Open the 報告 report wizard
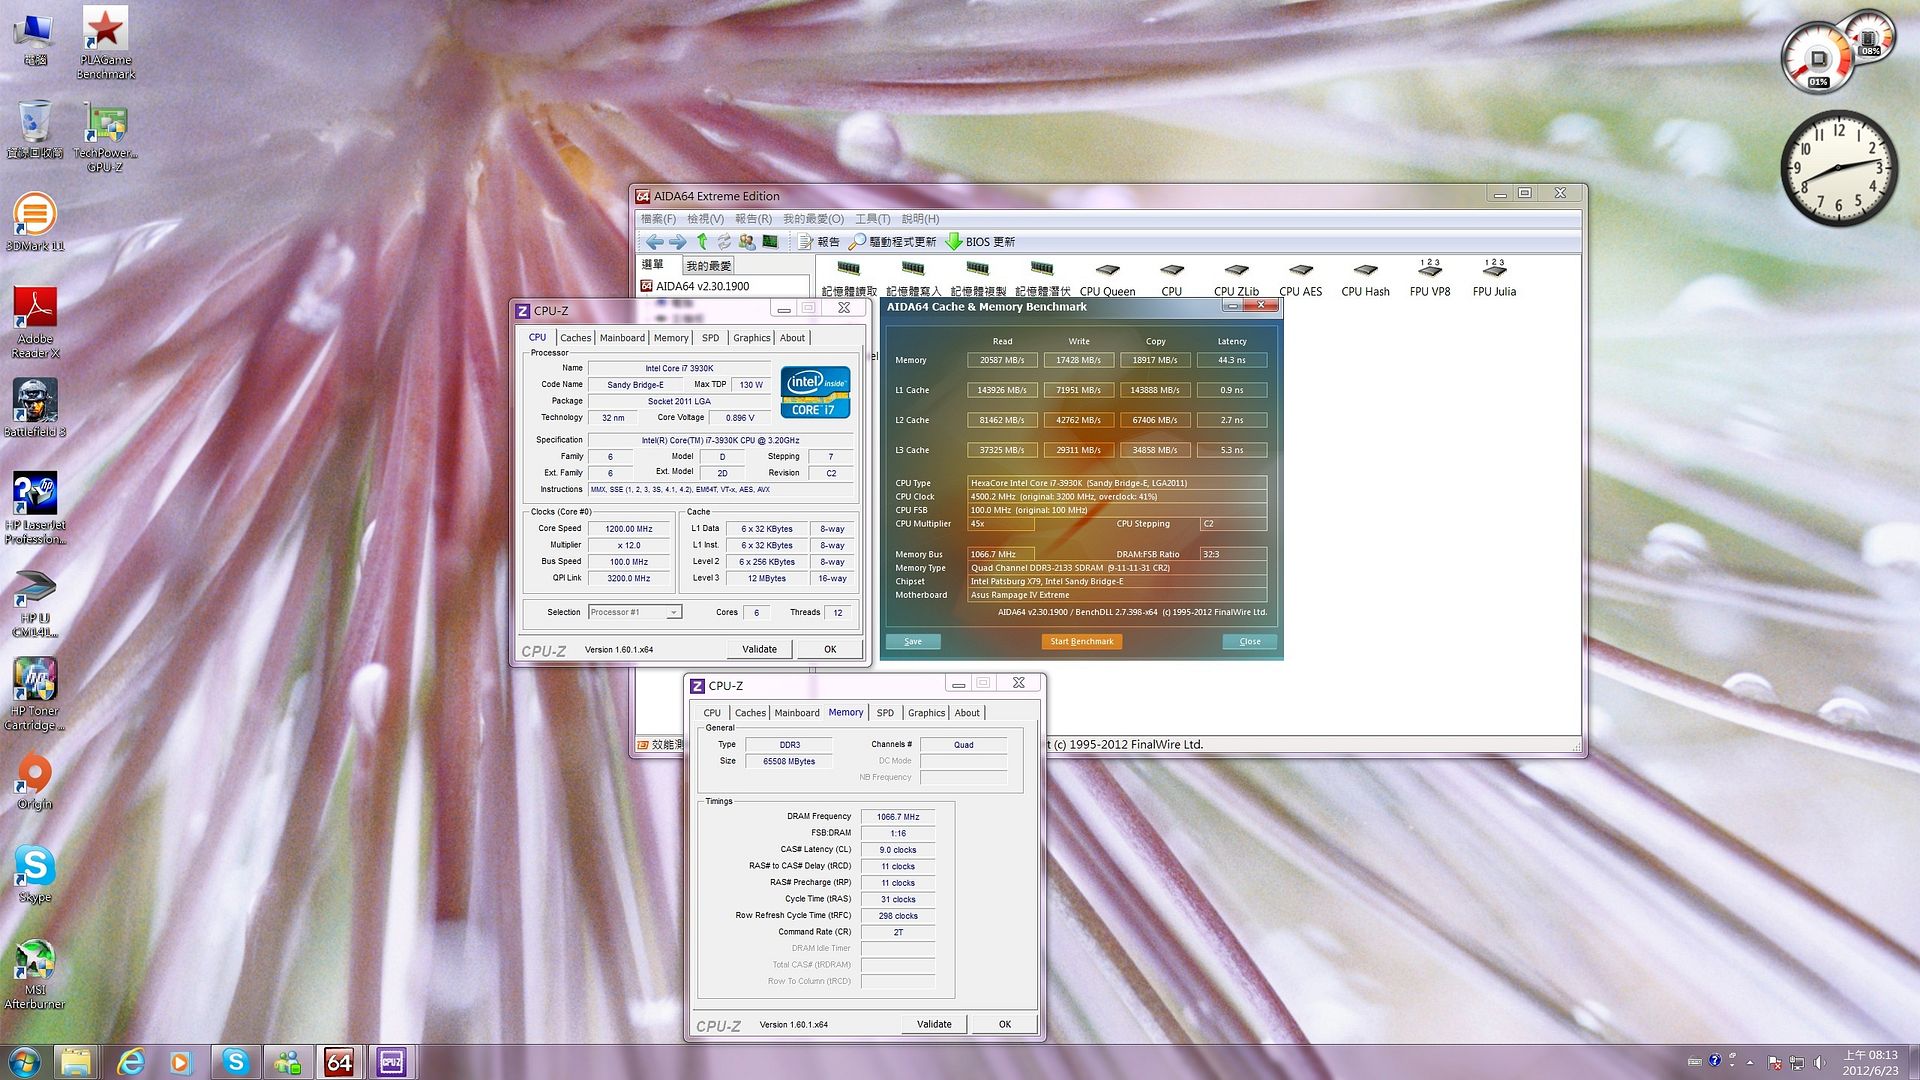The image size is (1920, 1080). (819, 242)
